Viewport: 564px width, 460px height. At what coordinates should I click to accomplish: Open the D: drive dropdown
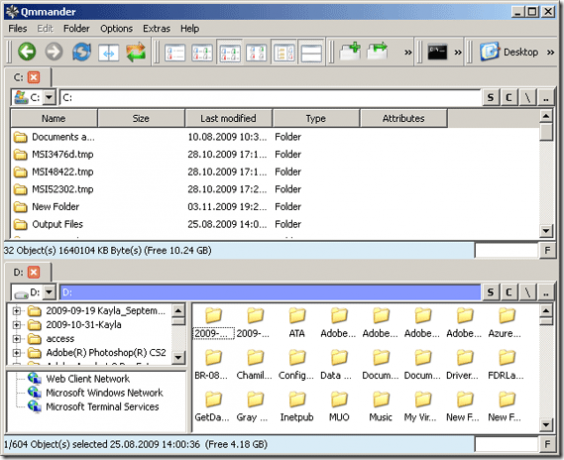pos(49,292)
